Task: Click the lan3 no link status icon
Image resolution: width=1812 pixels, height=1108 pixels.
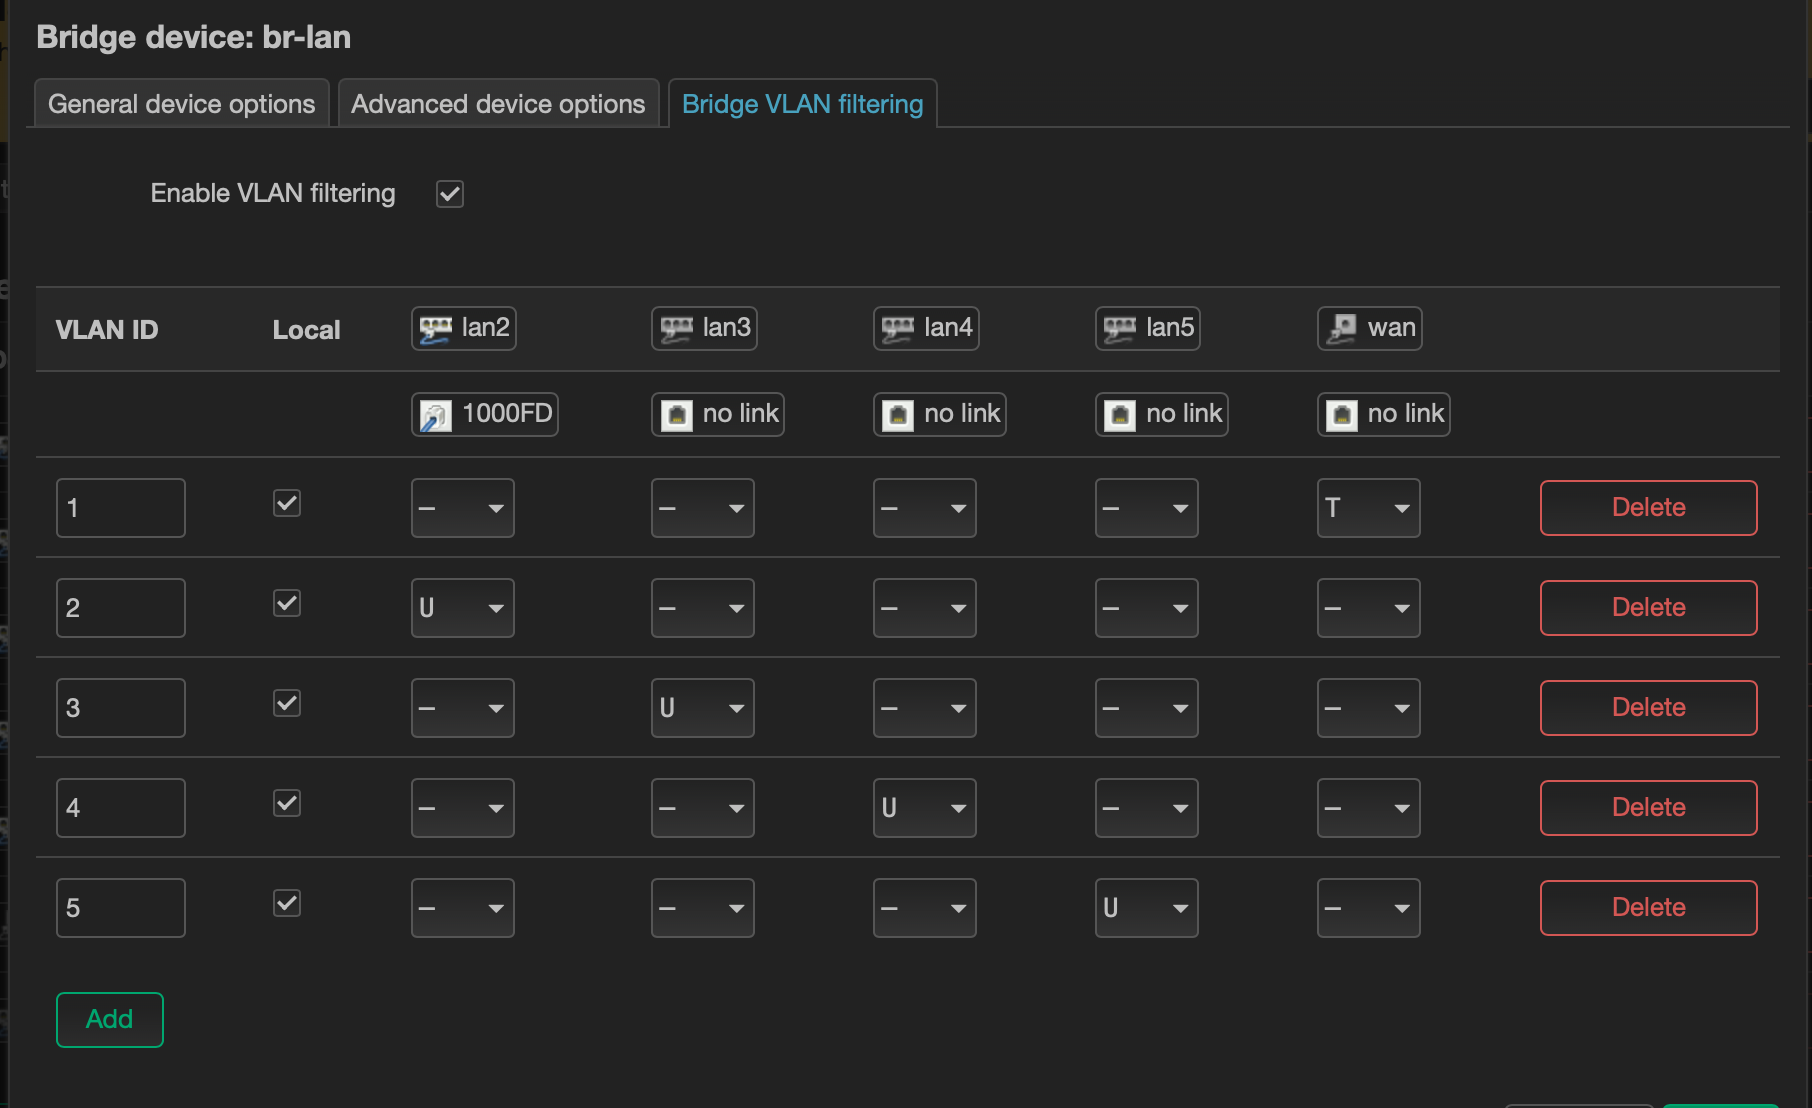Action: click(676, 415)
